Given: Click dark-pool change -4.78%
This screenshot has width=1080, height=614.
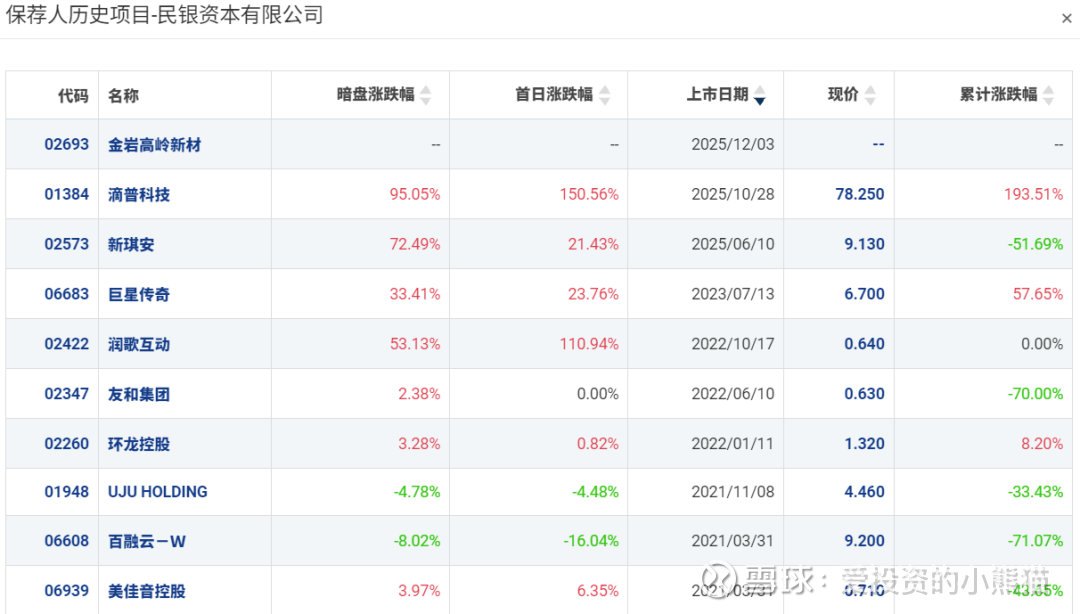Looking at the screenshot, I should click(x=417, y=492).
